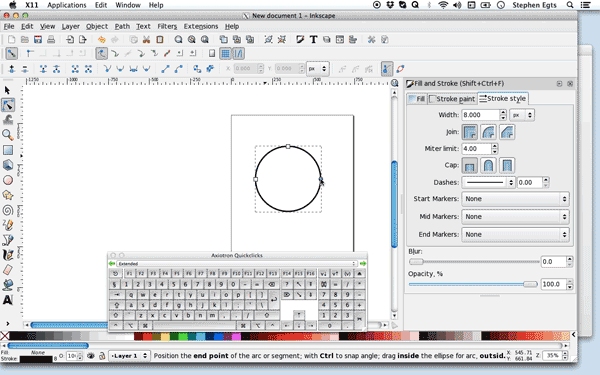Image resolution: width=600 pixels, height=375 pixels.
Task: Click the Save document icon
Action: click(38, 39)
